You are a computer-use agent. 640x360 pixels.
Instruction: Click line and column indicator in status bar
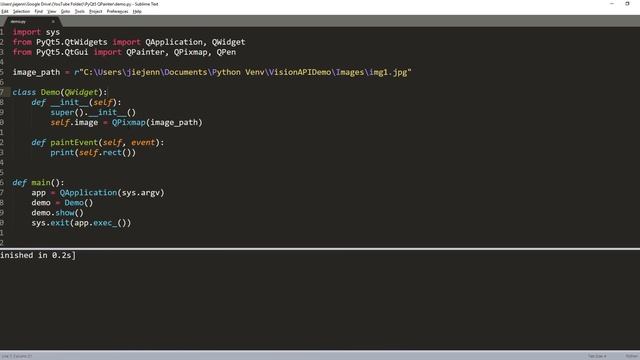17,356
